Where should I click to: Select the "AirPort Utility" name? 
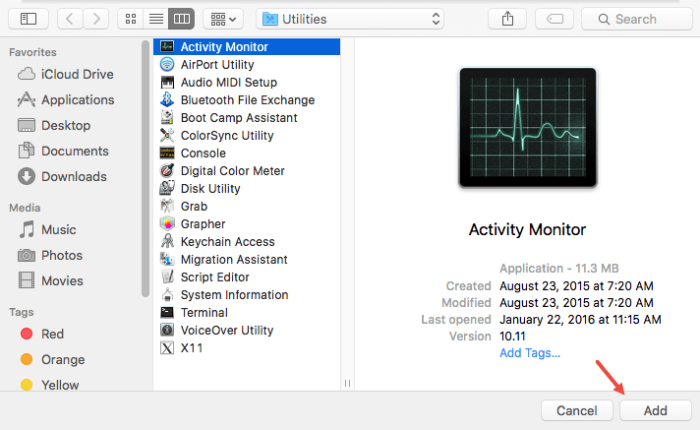pyautogui.click(x=217, y=65)
